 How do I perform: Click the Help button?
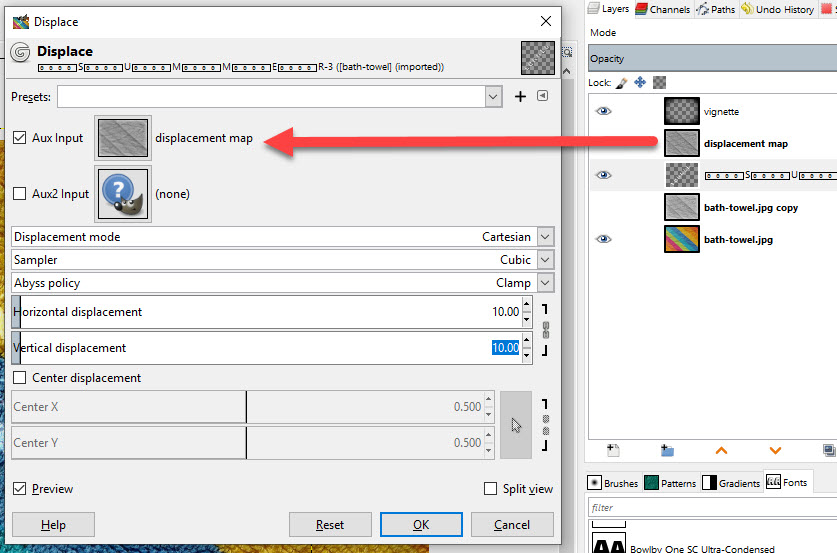pyautogui.click(x=53, y=525)
